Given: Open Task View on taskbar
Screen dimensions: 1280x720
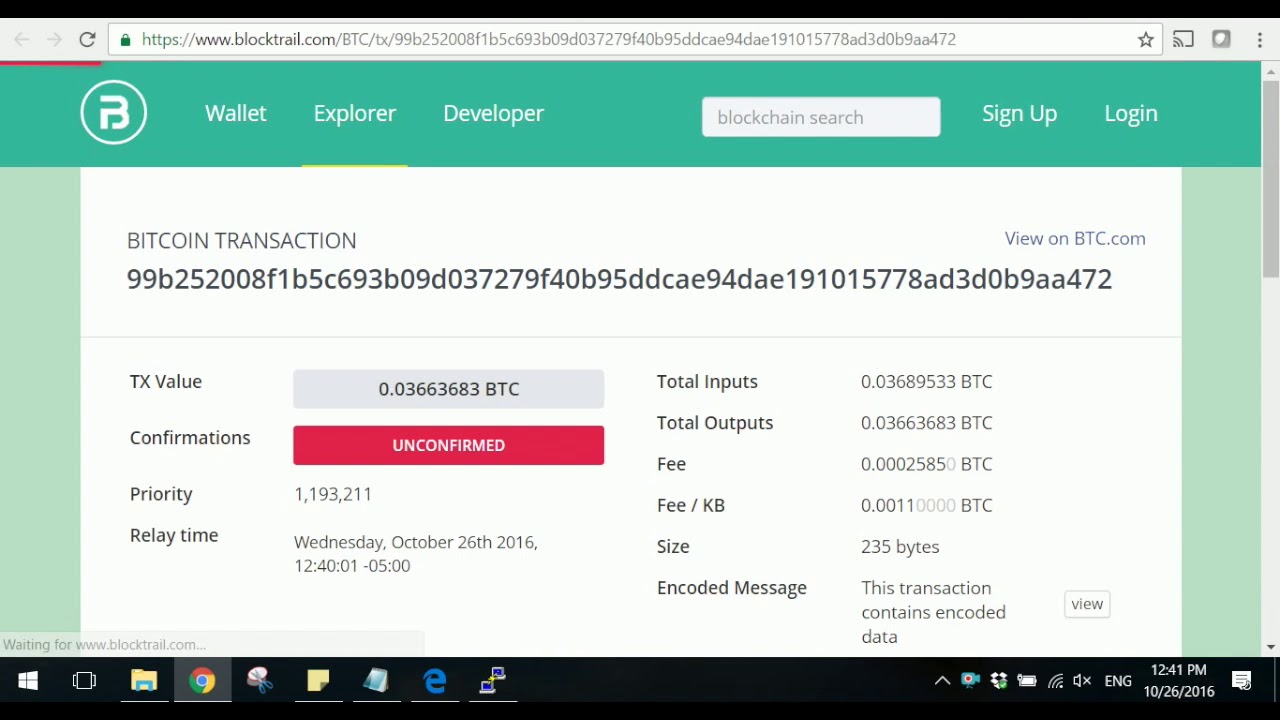Looking at the screenshot, I should tap(84, 681).
